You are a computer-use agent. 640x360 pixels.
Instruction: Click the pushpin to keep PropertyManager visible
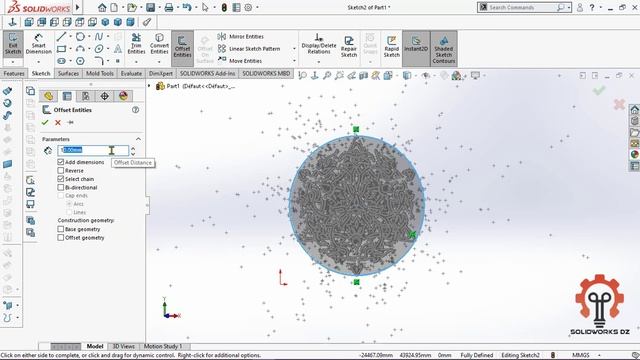[x=70, y=122]
